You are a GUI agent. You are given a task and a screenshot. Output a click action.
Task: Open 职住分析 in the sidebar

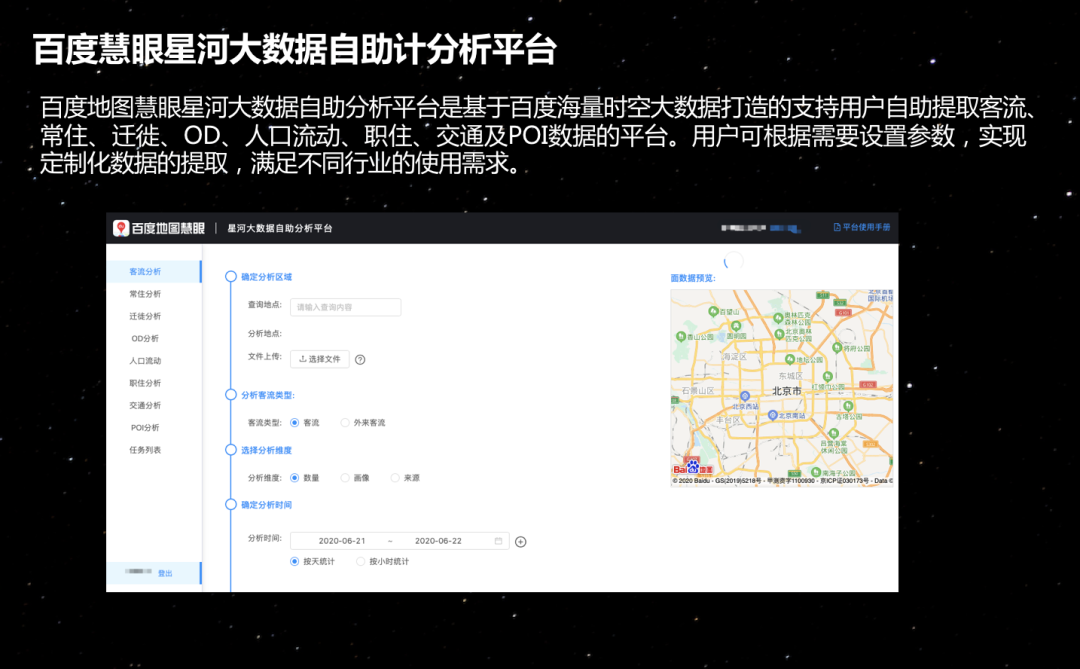[x=145, y=383]
